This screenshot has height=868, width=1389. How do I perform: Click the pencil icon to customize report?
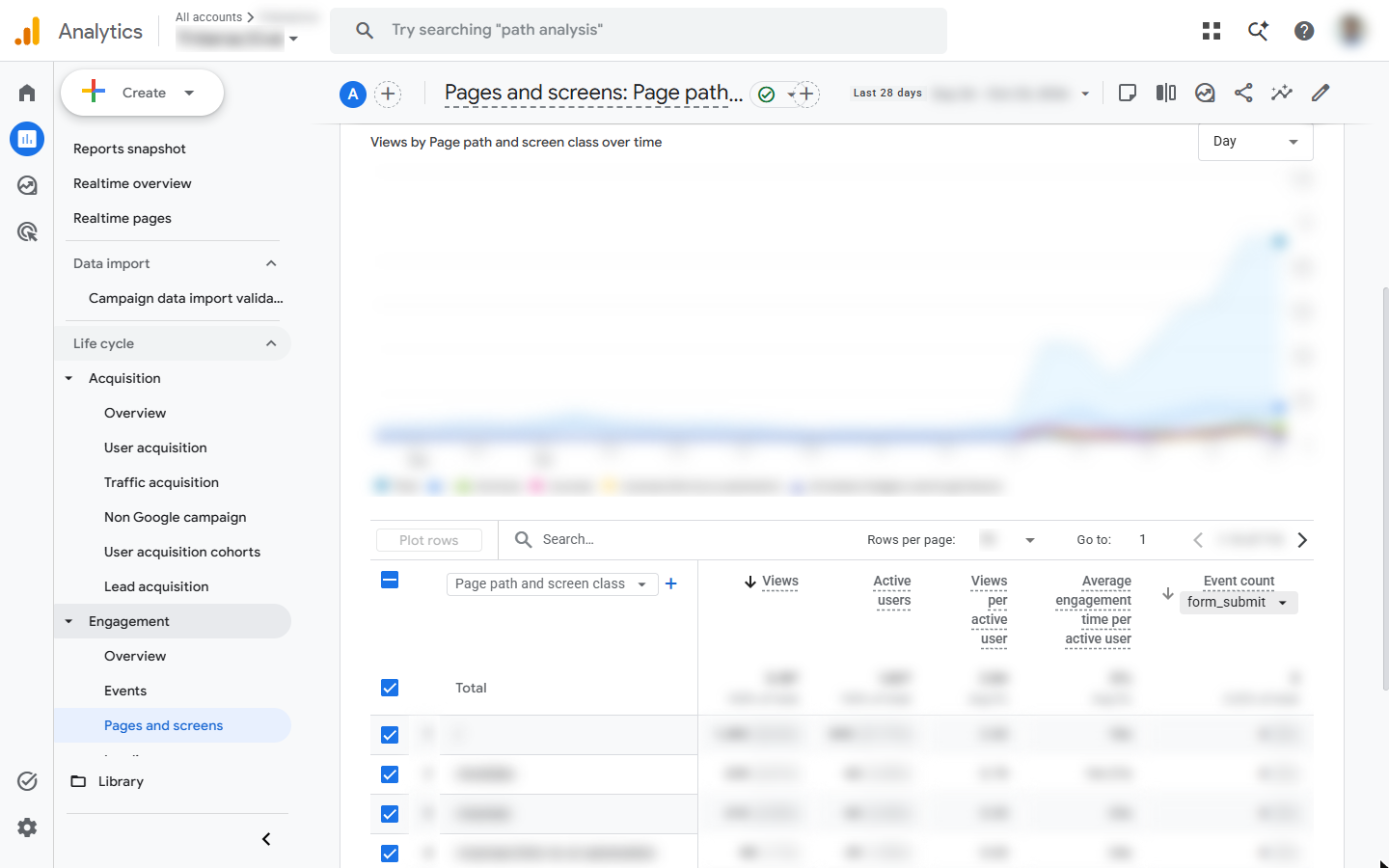coord(1320,93)
